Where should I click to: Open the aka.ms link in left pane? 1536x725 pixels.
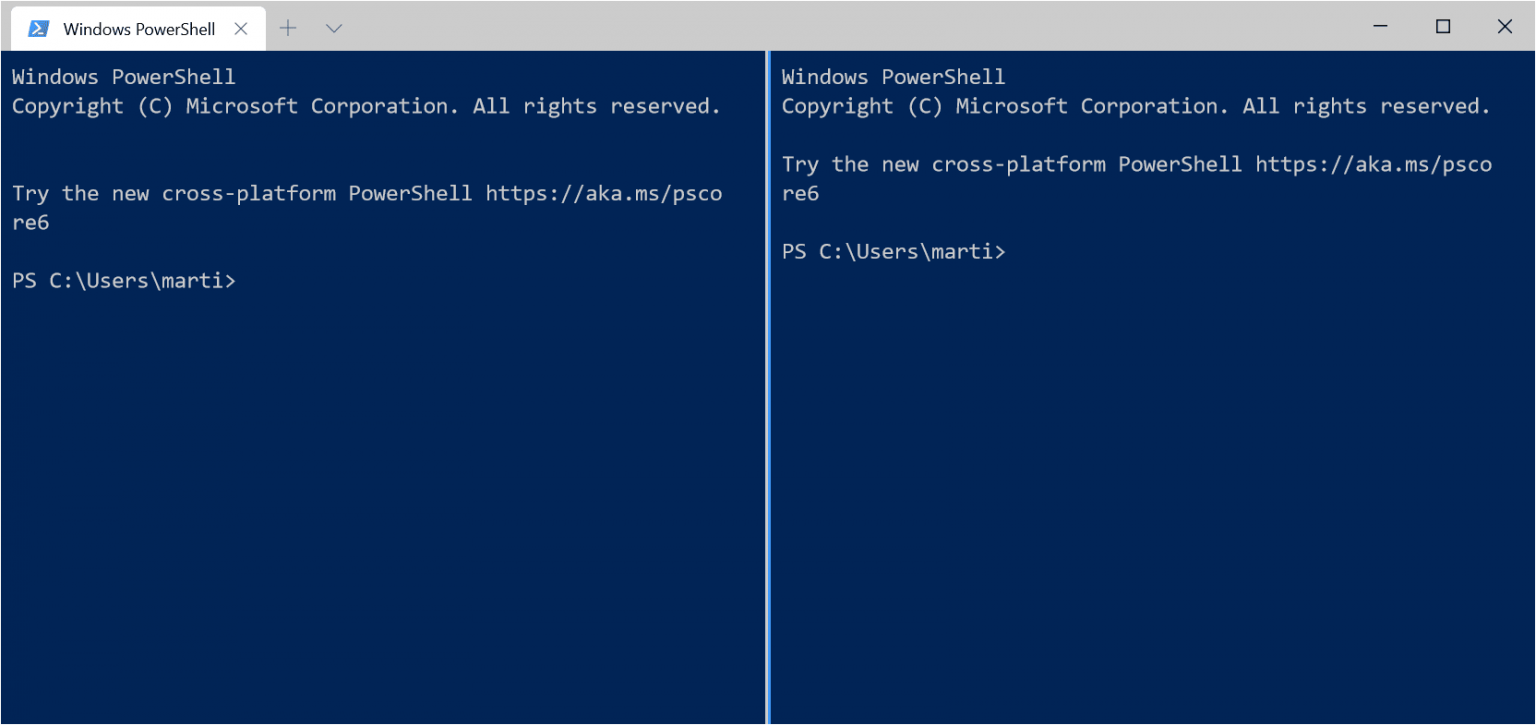(x=603, y=193)
